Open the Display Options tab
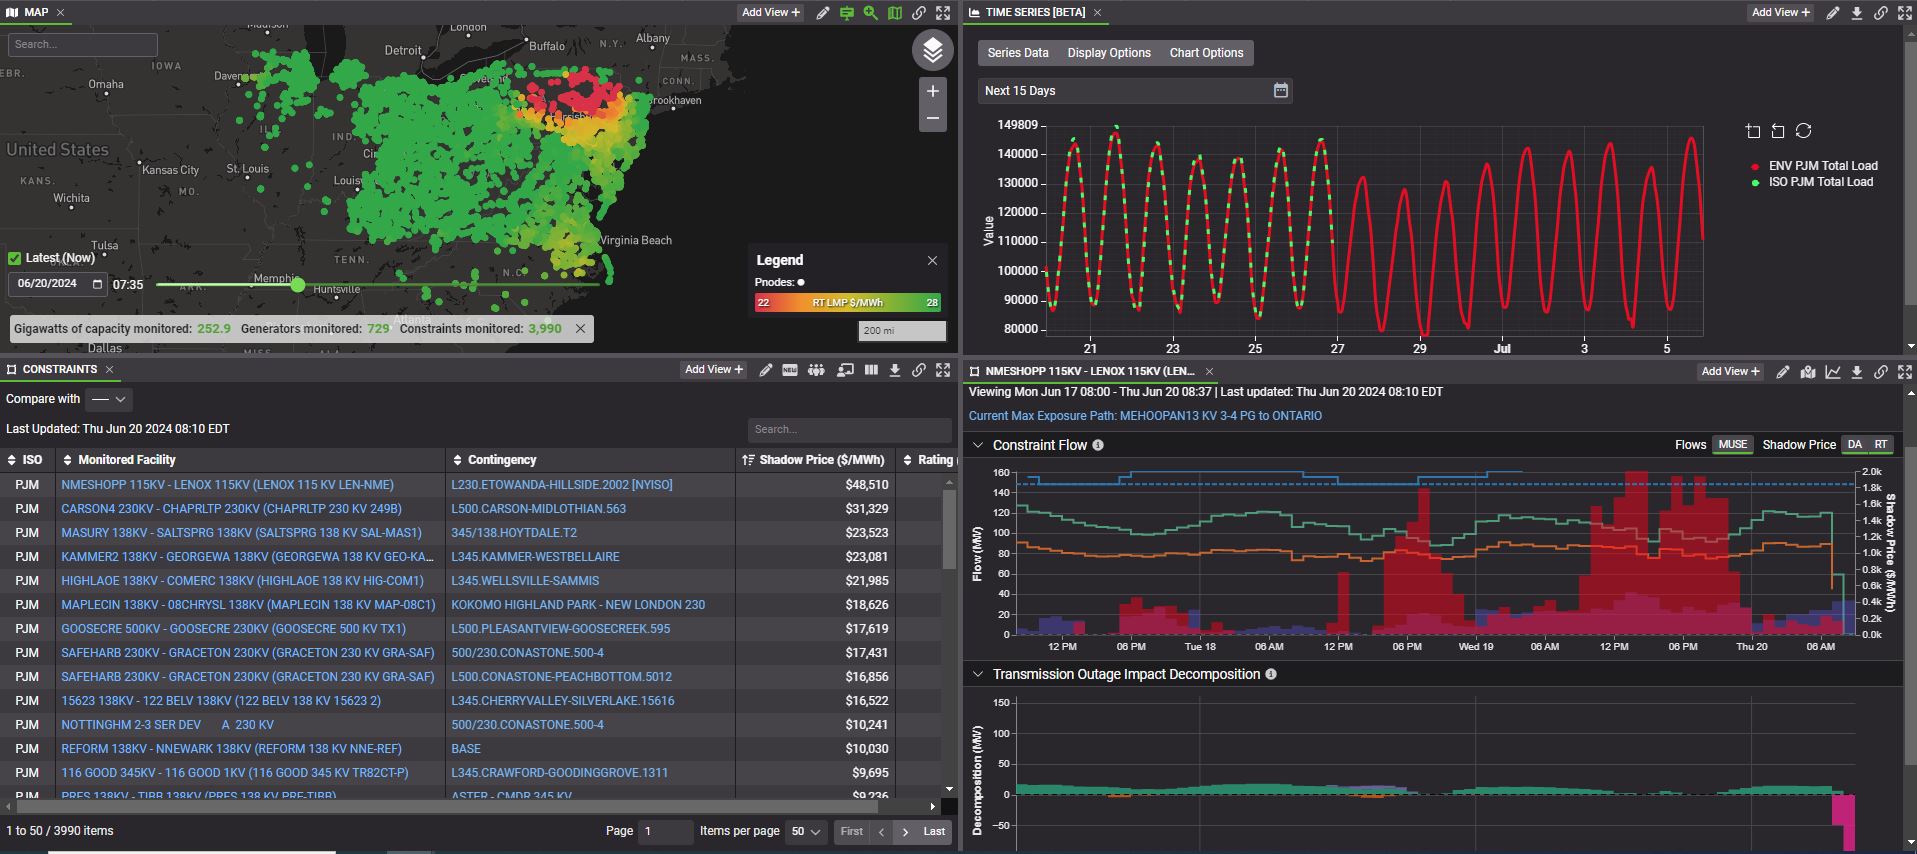 pos(1108,53)
